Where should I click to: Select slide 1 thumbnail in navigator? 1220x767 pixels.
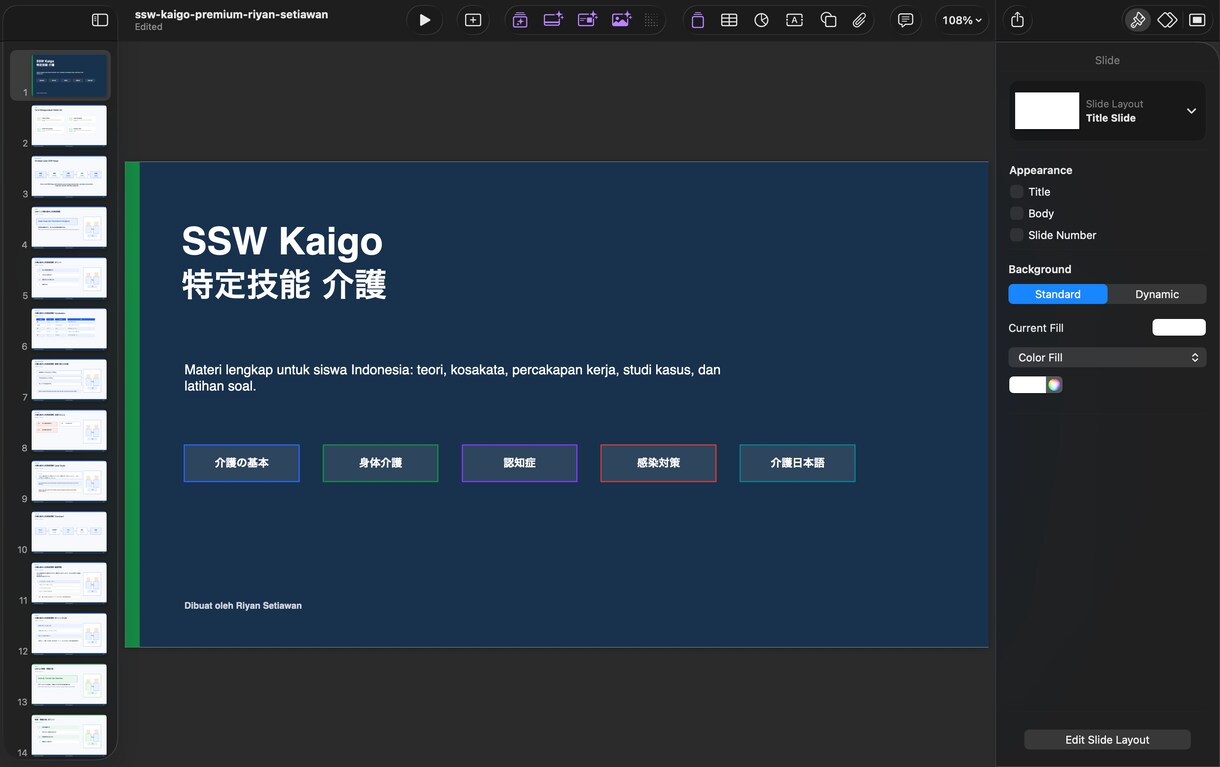[69, 75]
